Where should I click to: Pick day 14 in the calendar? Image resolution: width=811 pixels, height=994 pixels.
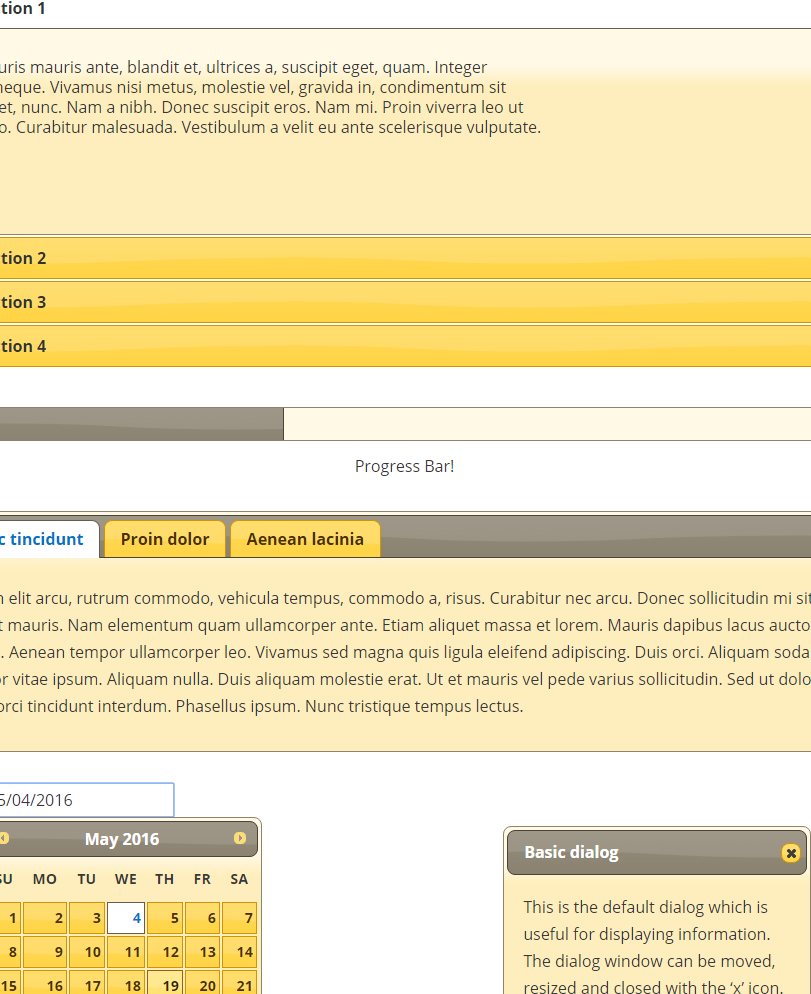(x=239, y=952)
